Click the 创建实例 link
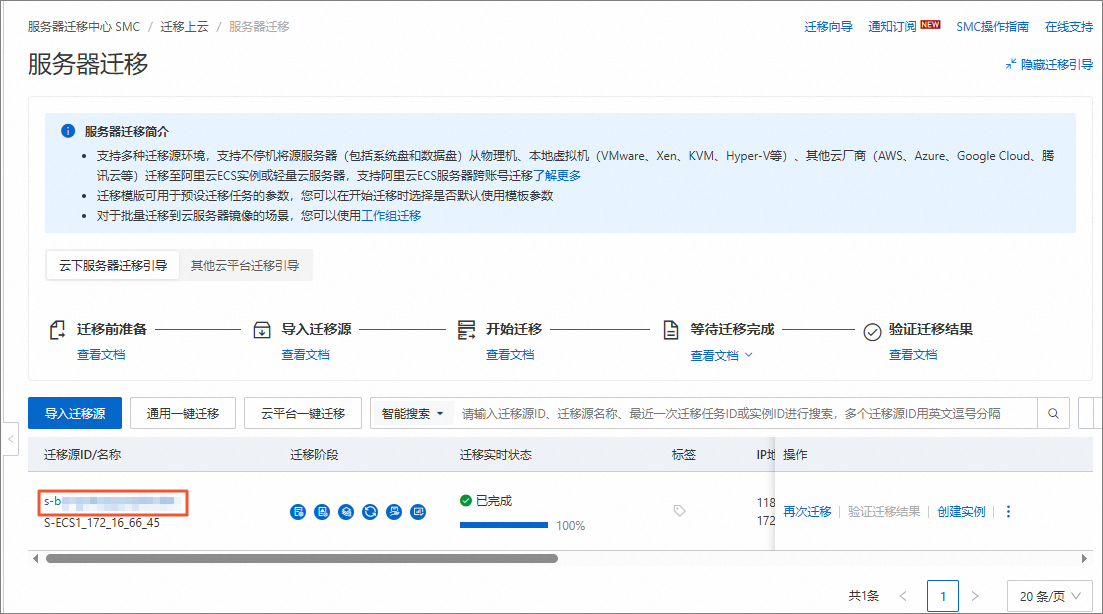1103x614 pixels. tap(961, 511)
